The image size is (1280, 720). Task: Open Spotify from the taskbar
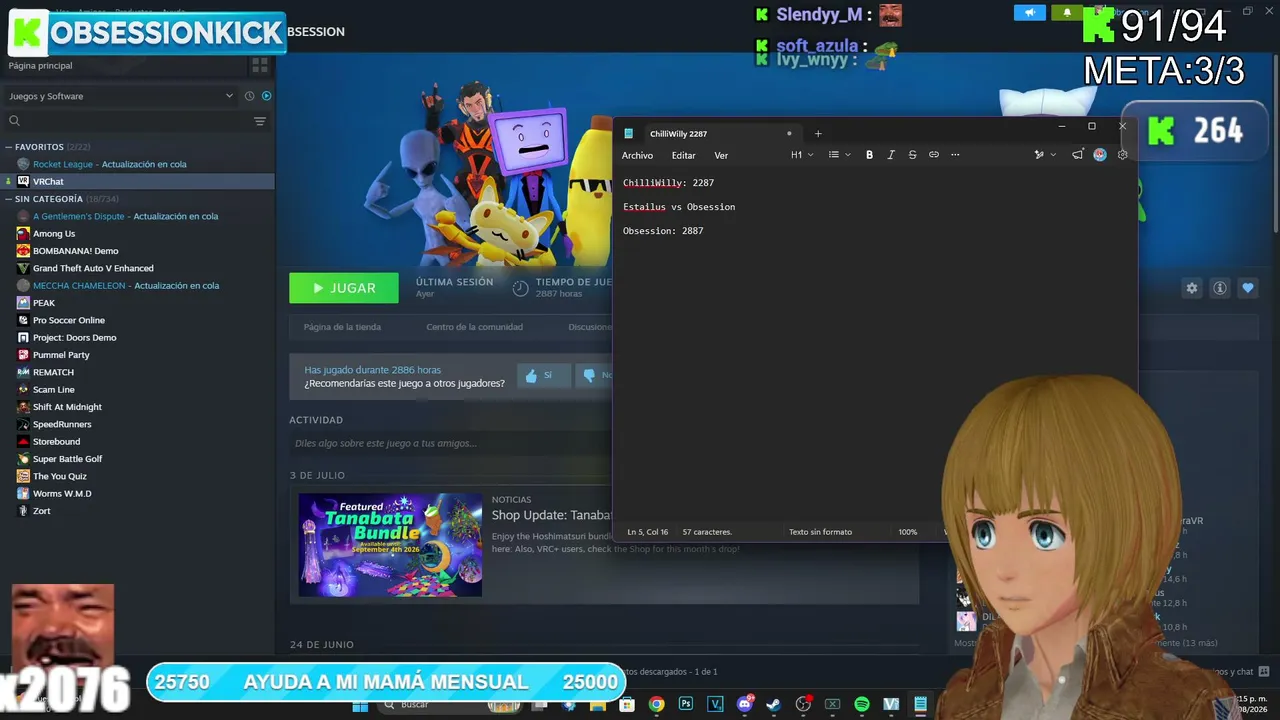862,704
